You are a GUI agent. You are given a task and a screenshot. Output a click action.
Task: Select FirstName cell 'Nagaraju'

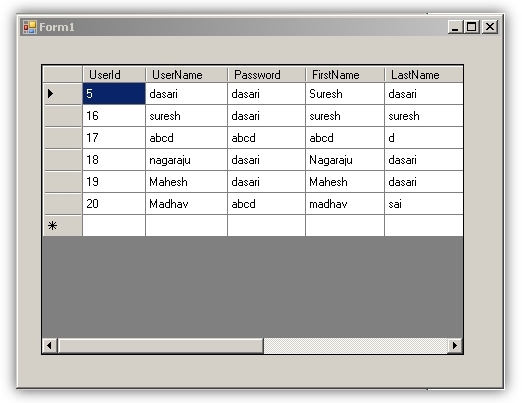click(345, 160)
